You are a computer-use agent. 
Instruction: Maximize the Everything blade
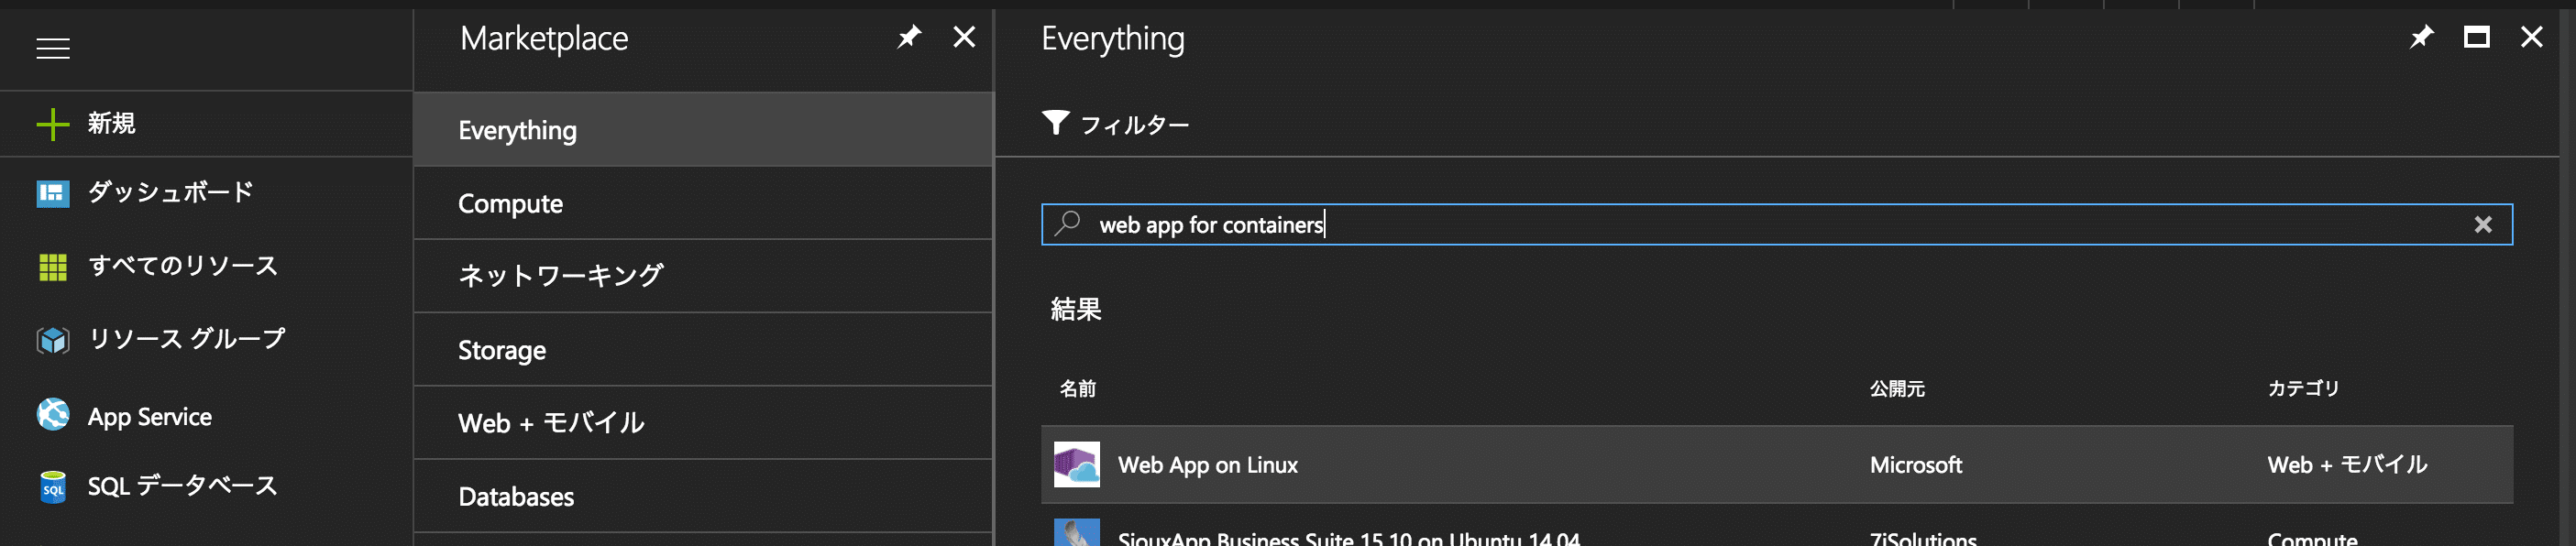click(2476, 38)
